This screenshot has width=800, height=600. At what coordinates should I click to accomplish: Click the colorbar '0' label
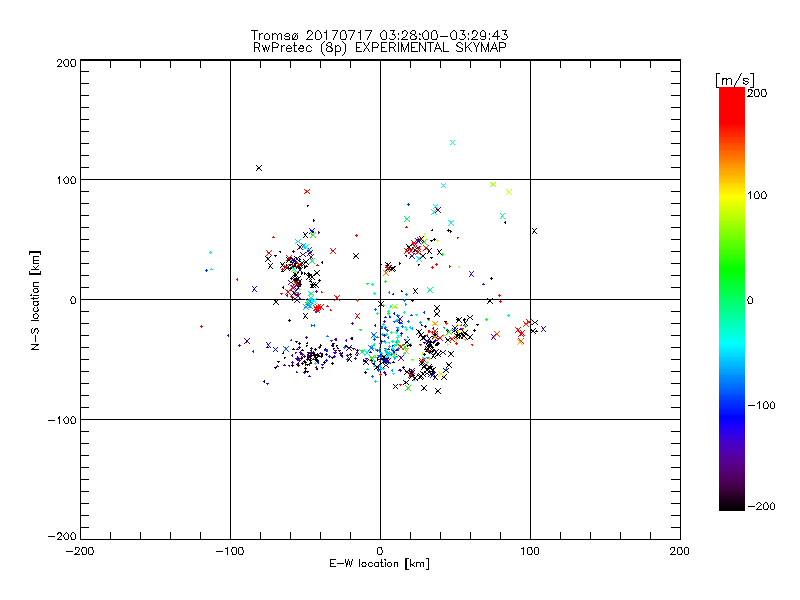pyautogui.click(x=750, y=301)
